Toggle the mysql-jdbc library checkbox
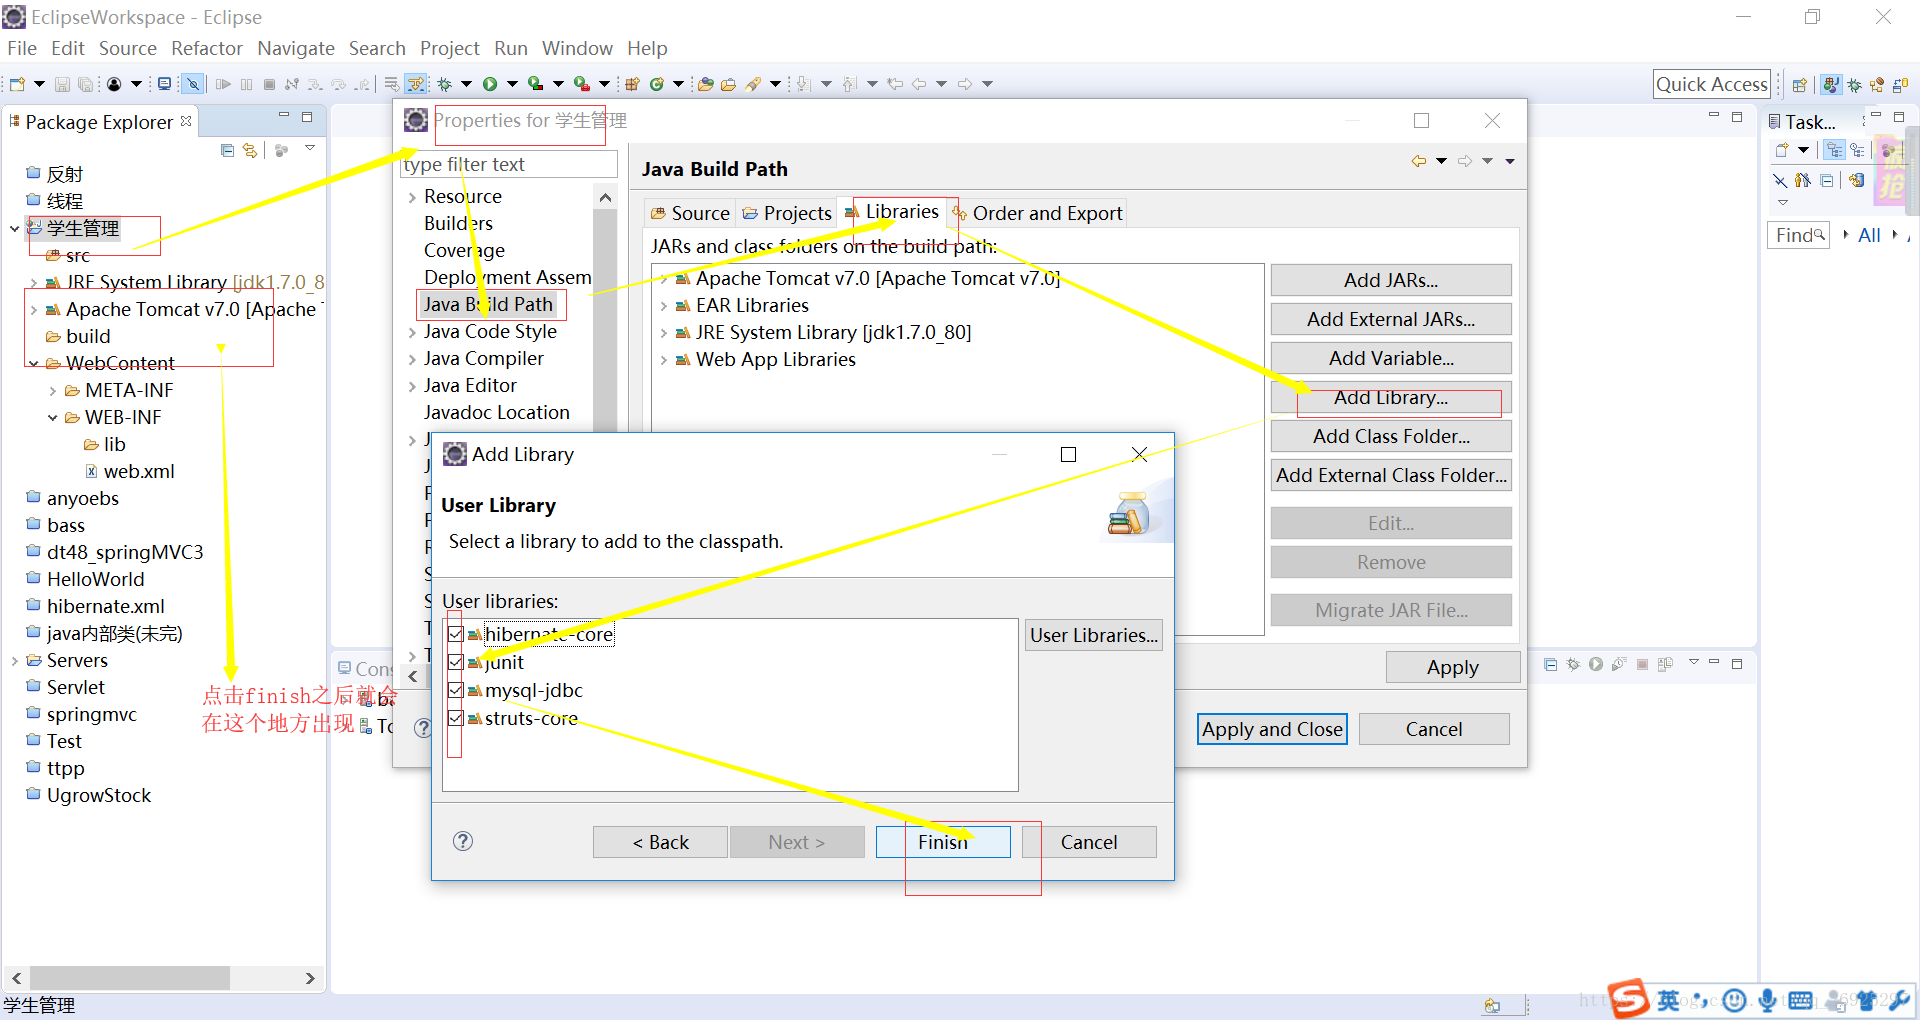The height and width of the screenshot is (1020, 1920). coord(456,690)
